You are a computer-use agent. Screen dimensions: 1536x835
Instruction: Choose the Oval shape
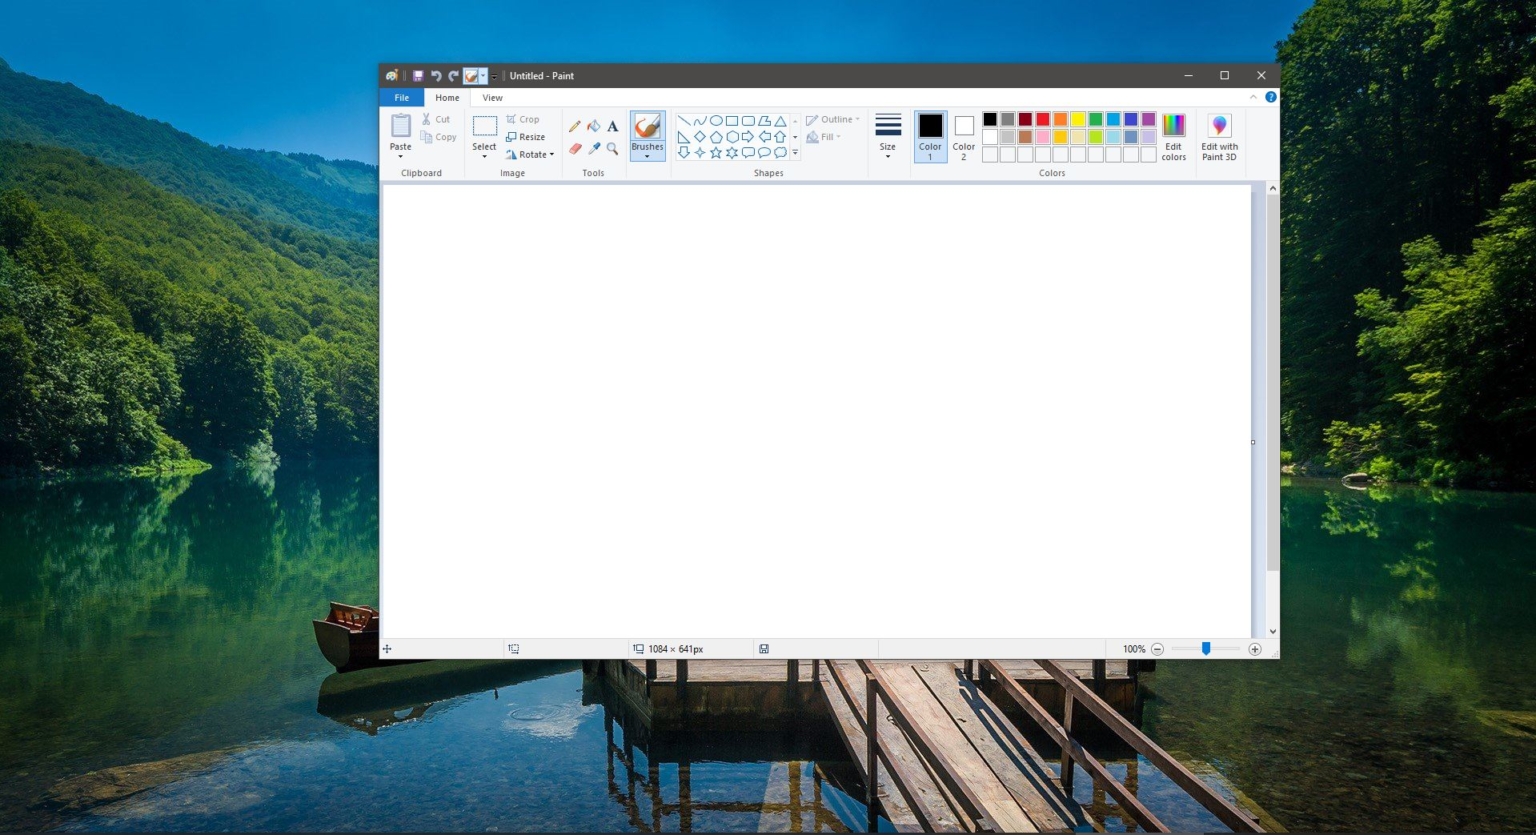click(x=716, y=119)
